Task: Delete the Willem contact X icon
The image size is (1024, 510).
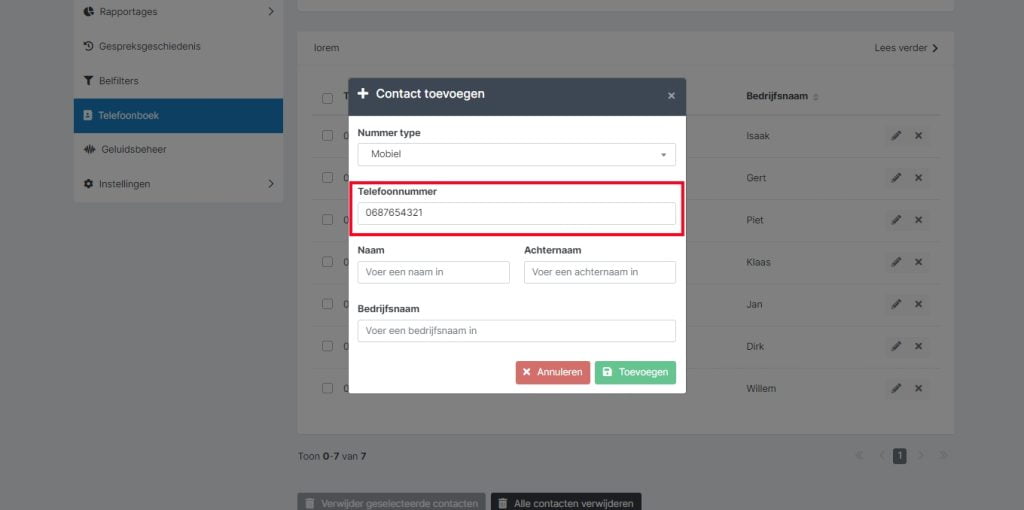Action: tap(918, 389)
